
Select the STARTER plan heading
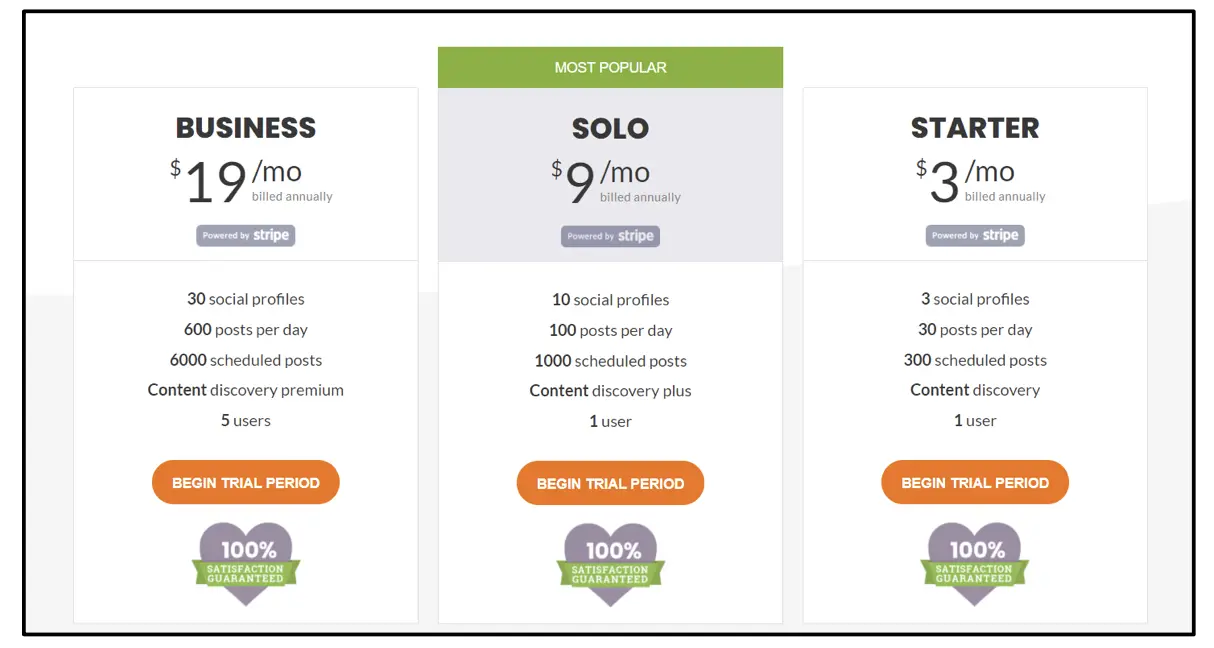(x=975, y=128)
